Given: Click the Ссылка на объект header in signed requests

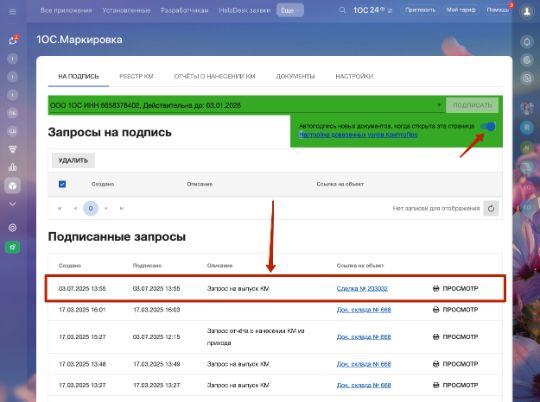Looking at the screenshot, I should pyautogui.click(x=360, y=266).
